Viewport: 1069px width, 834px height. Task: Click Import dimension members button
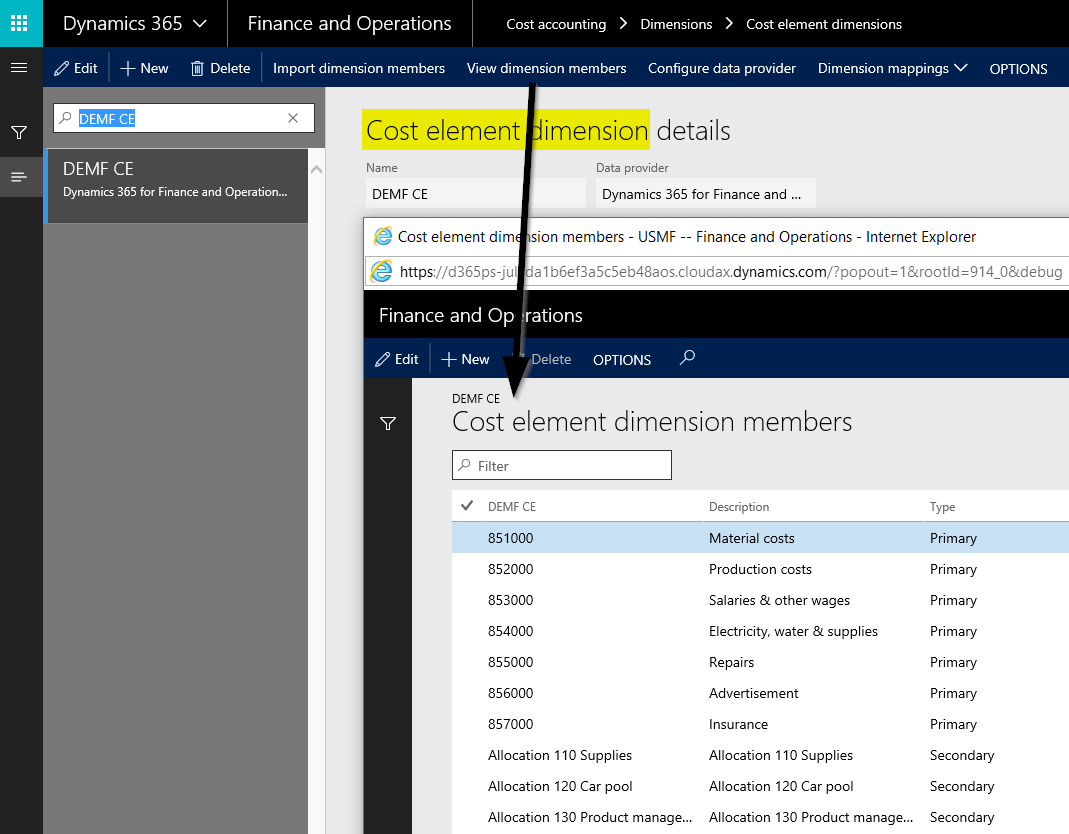point(358,68)
